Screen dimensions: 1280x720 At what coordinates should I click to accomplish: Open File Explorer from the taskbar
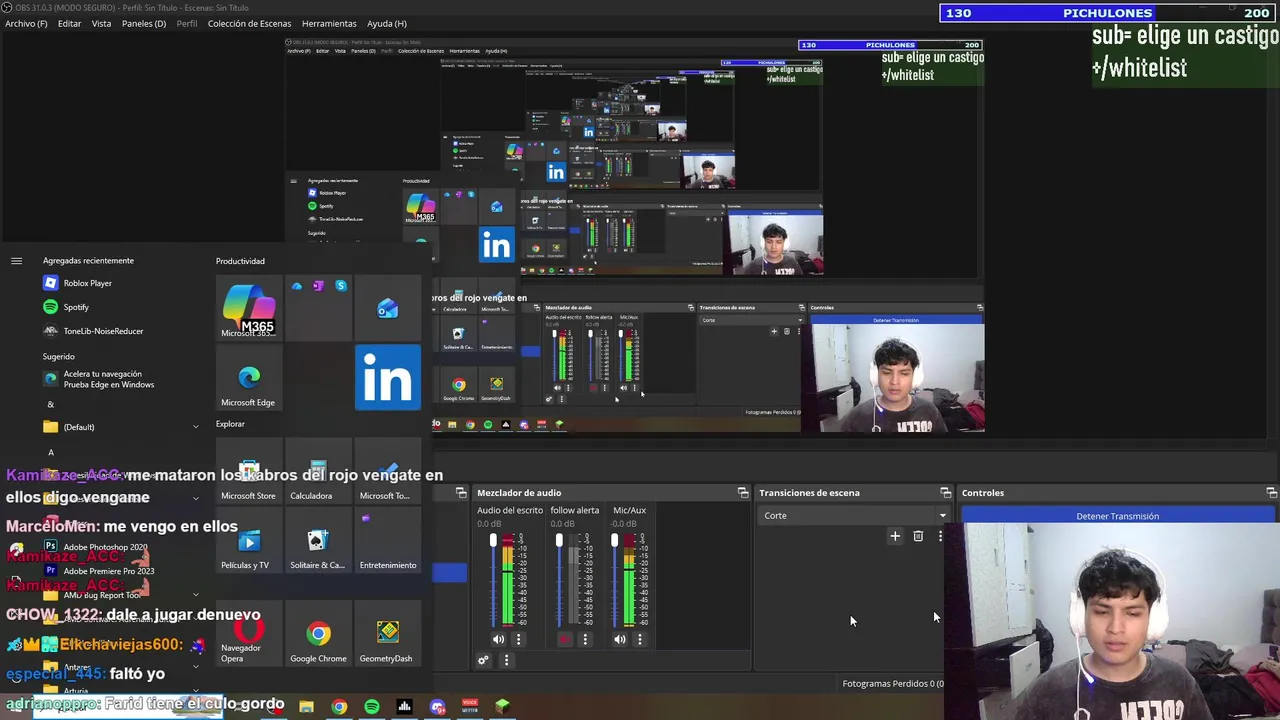(306, 707)
